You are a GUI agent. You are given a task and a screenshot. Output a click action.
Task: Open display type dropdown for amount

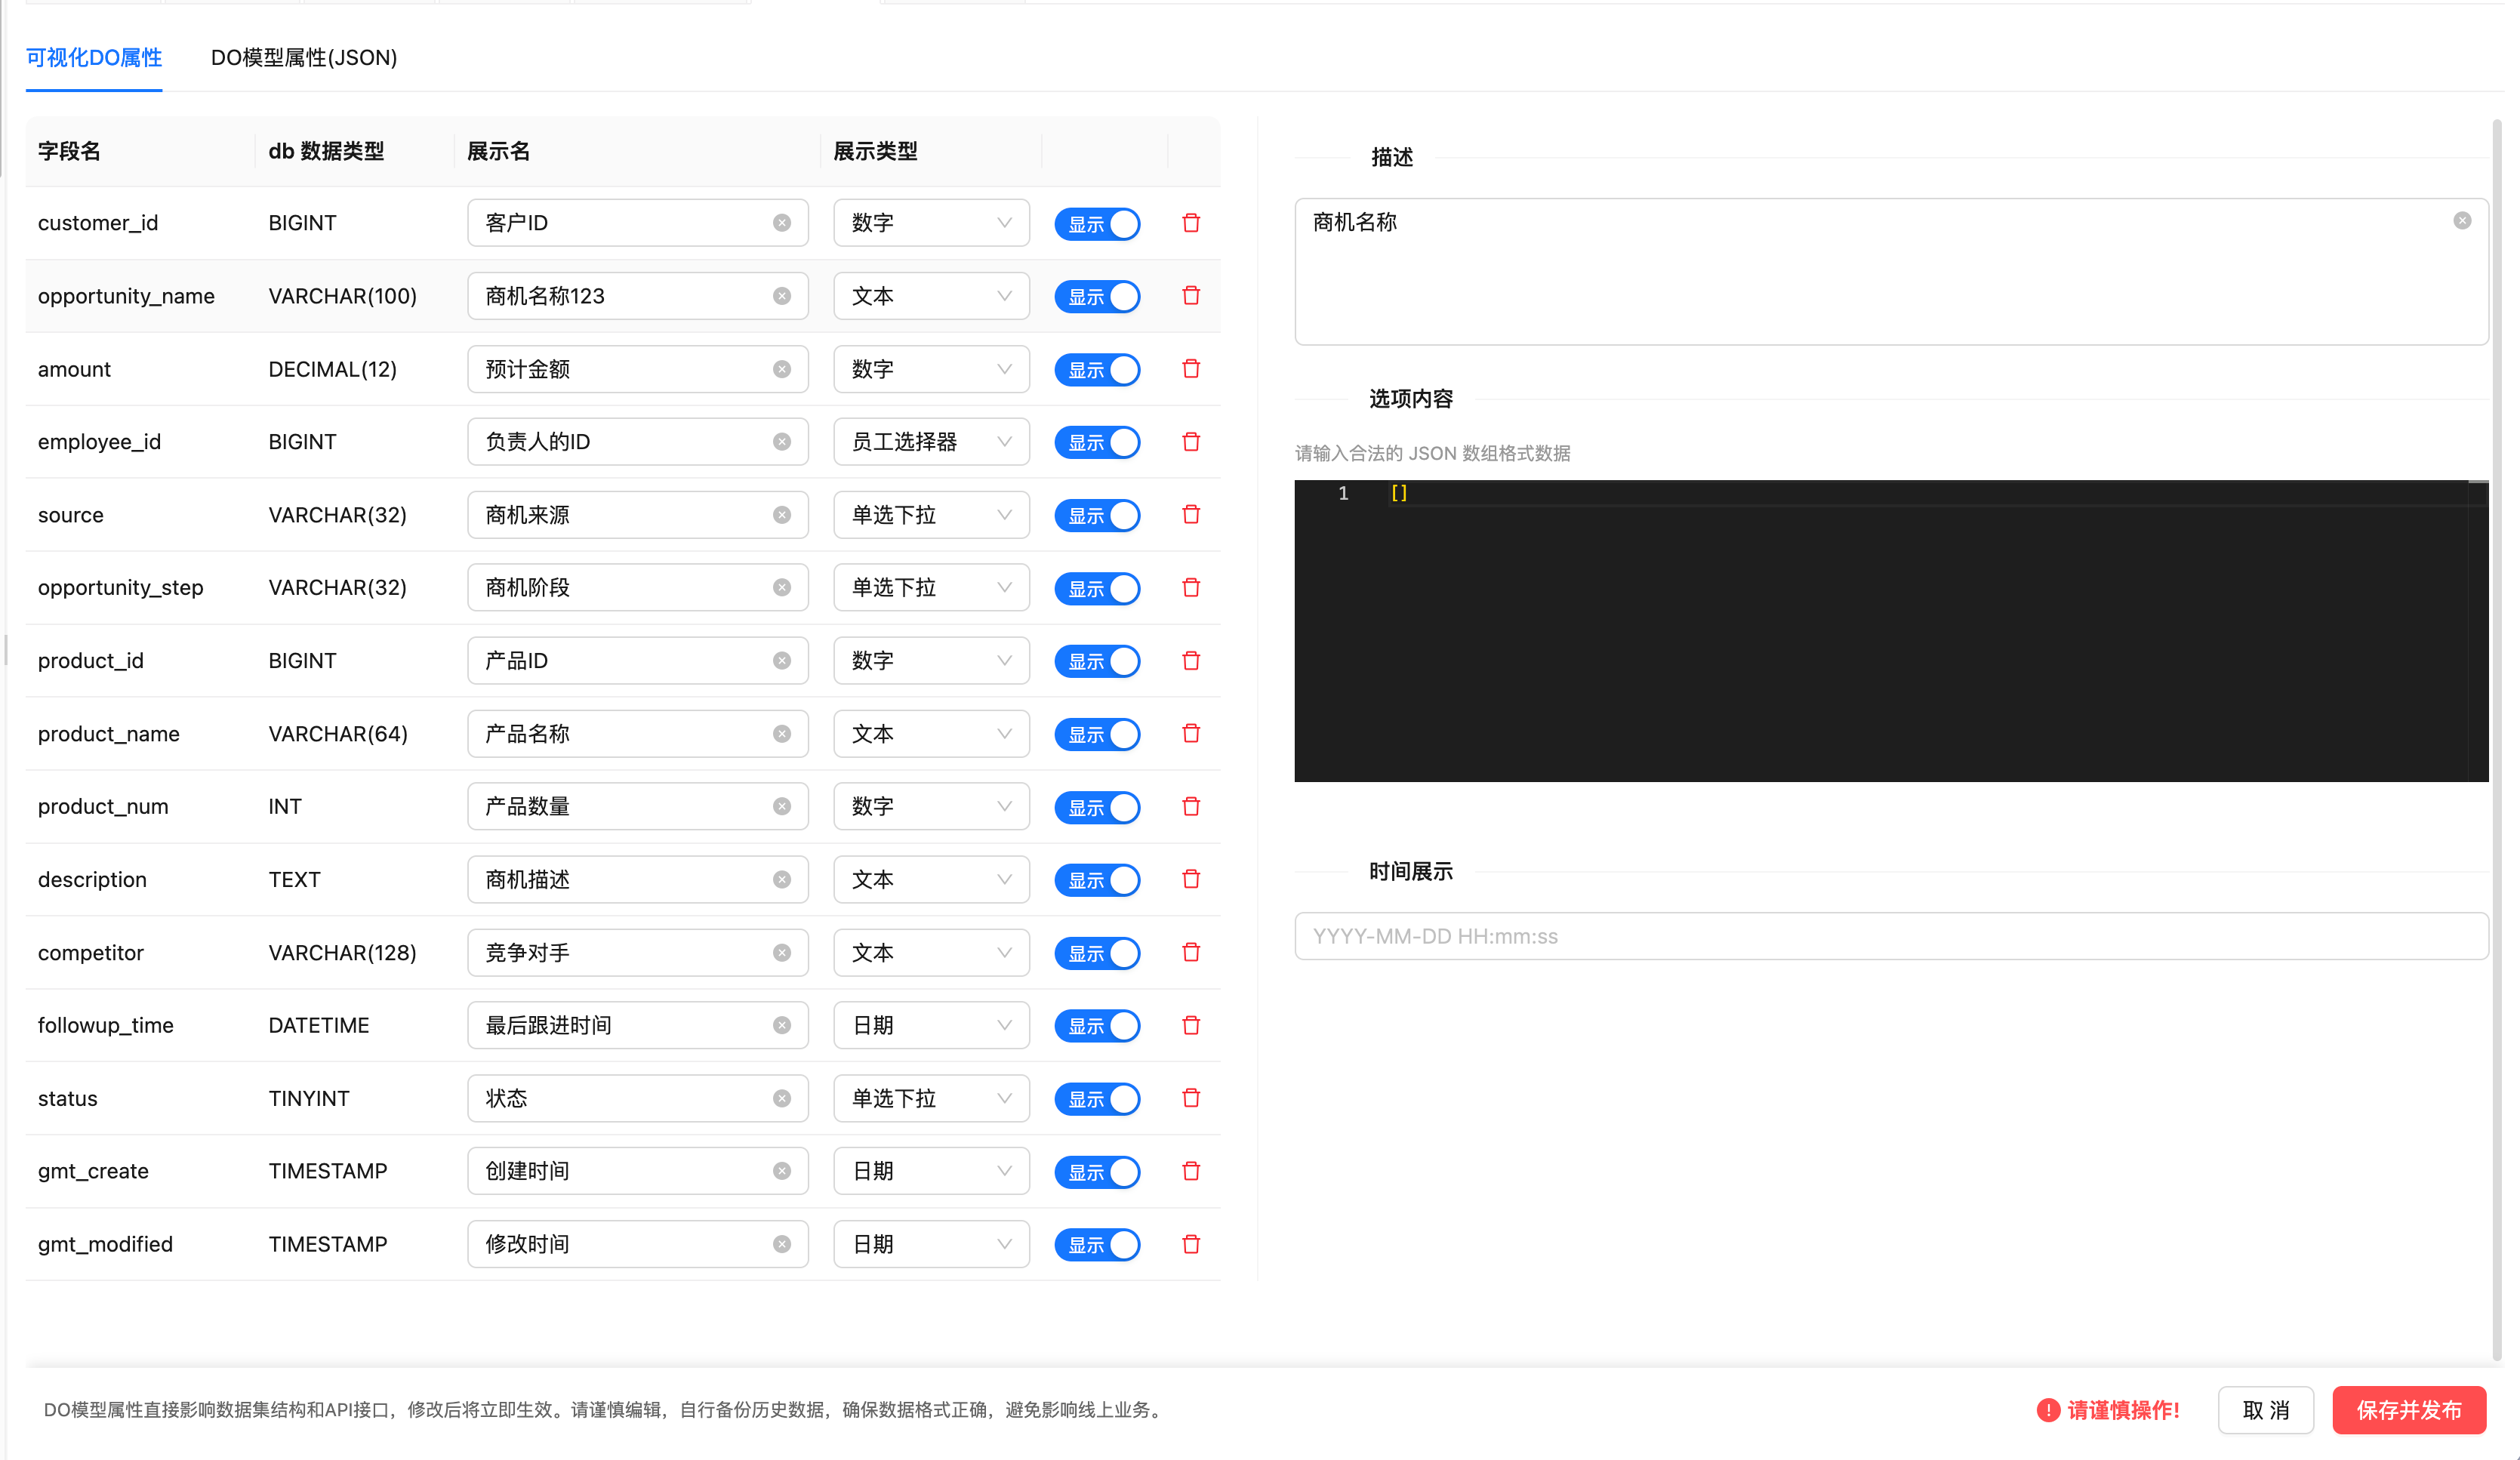931,369
